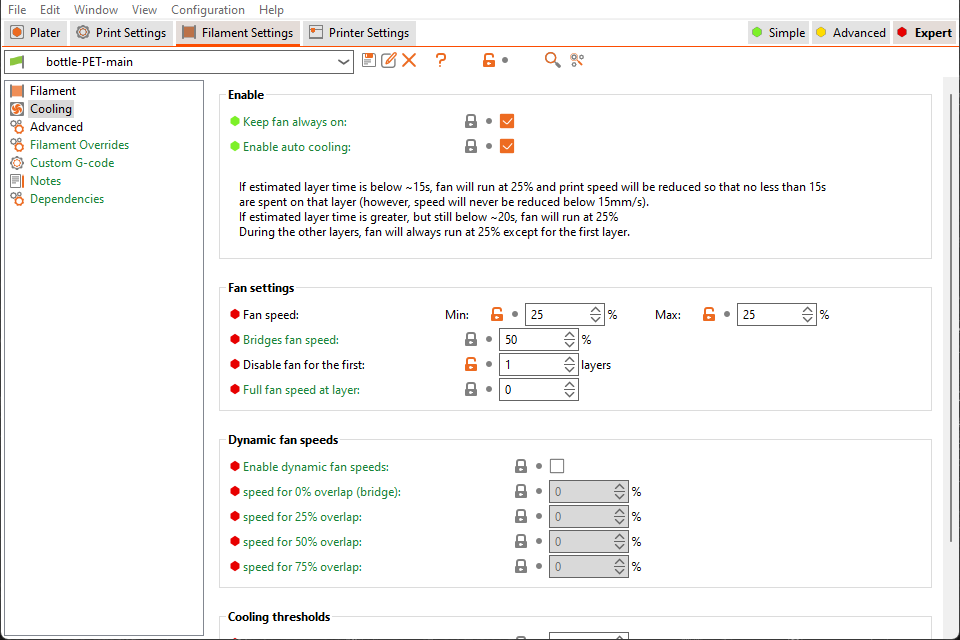Switch to the Print Settings tab
The width and height of the screenshot is (960, 640).
(121, 32)
